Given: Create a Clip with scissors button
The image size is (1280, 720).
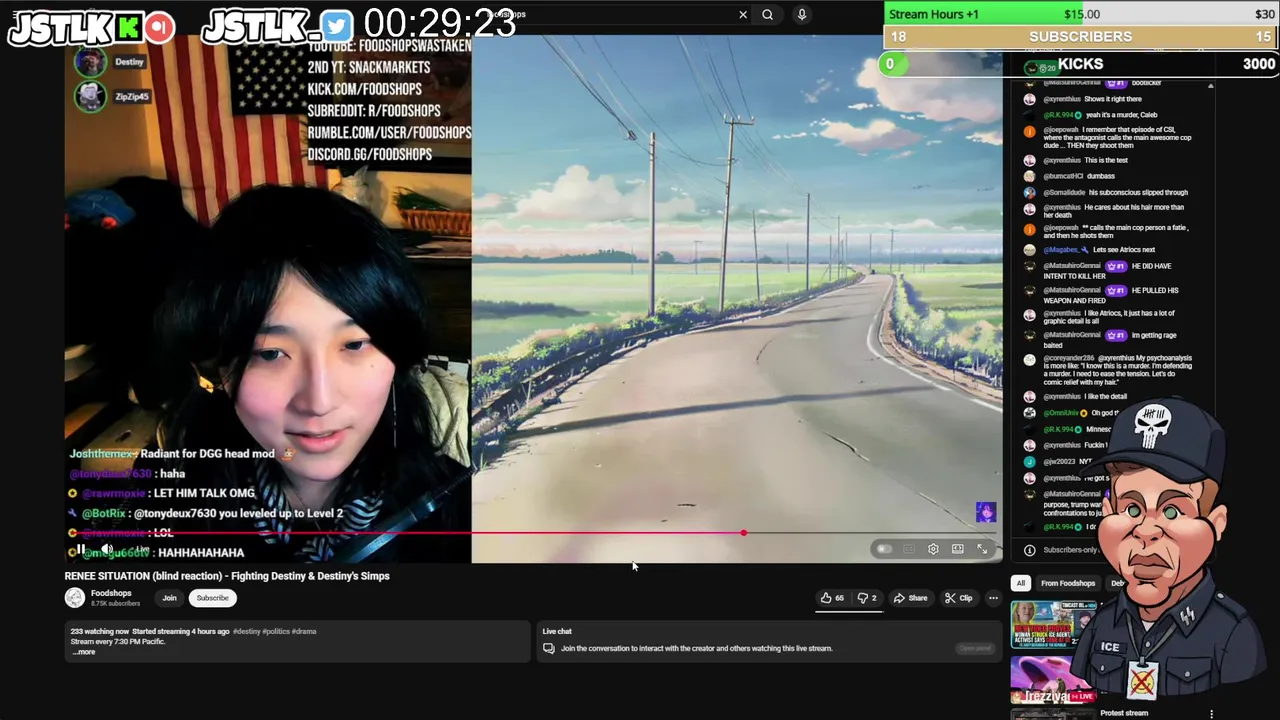Looking at the screenshot, I should coord(959,598).
